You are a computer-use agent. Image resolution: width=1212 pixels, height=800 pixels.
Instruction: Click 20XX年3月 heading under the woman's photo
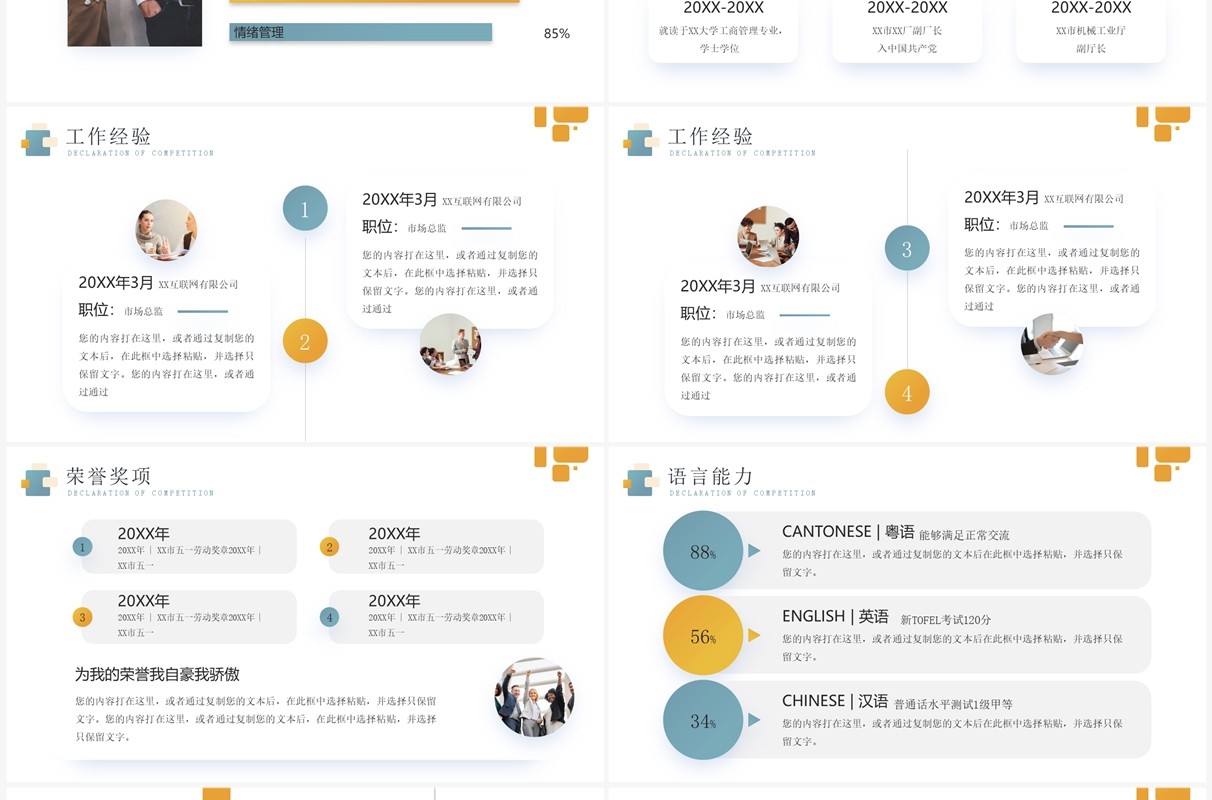click(x=116, y=282)
